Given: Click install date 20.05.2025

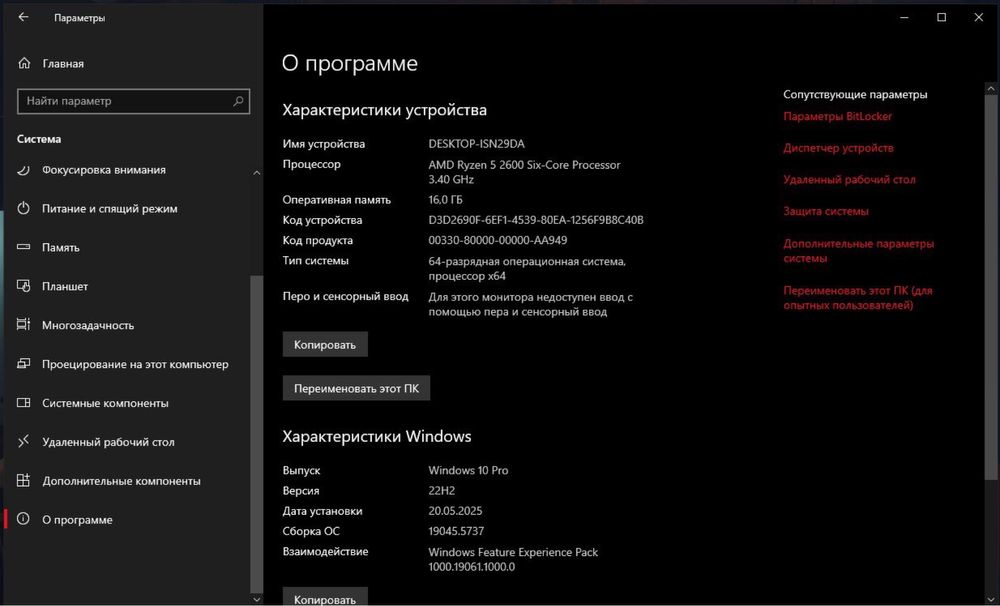Looking at the screenshot, I should click(x=455, y=511).
